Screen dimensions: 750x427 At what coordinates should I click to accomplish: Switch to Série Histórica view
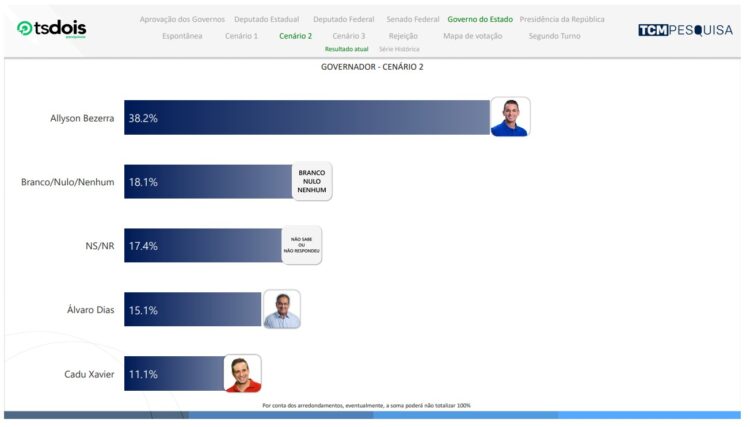pos(399,49)
